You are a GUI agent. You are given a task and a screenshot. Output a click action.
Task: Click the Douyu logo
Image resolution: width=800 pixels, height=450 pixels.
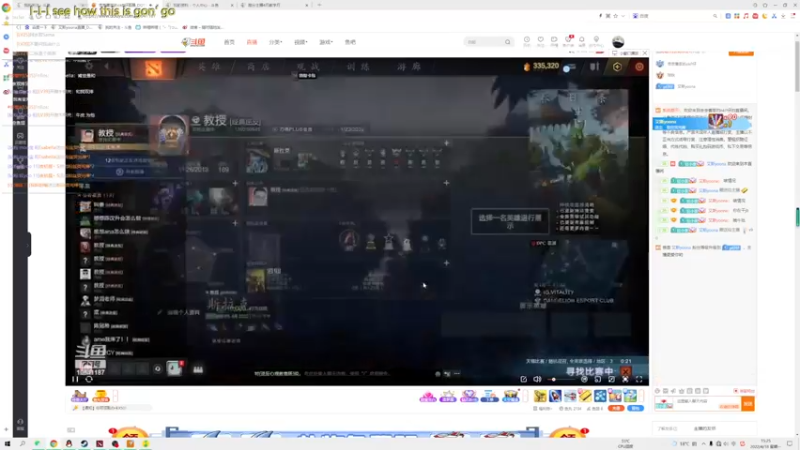[193, 42]
